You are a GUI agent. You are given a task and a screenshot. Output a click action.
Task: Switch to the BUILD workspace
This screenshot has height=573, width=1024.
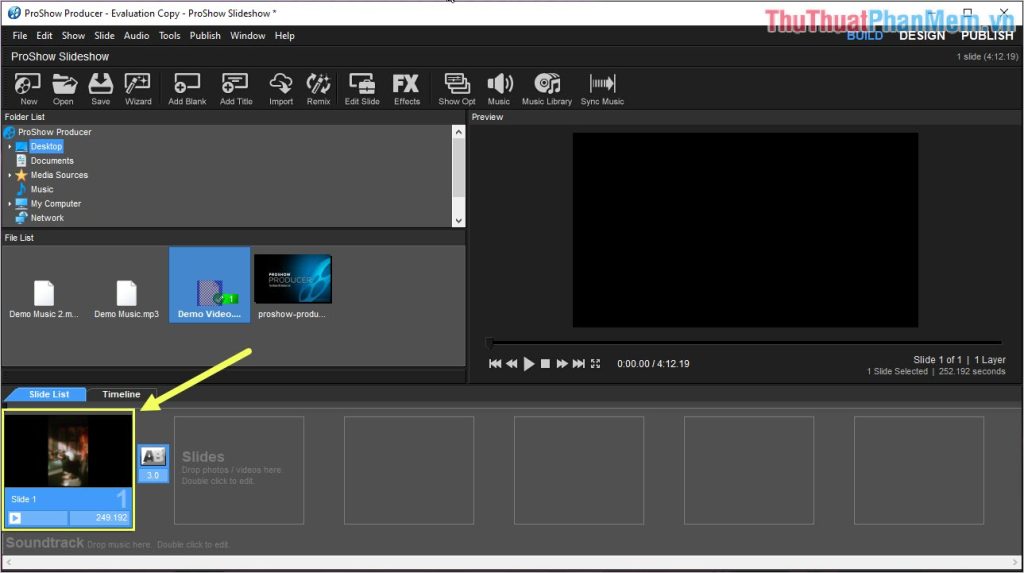865,36
